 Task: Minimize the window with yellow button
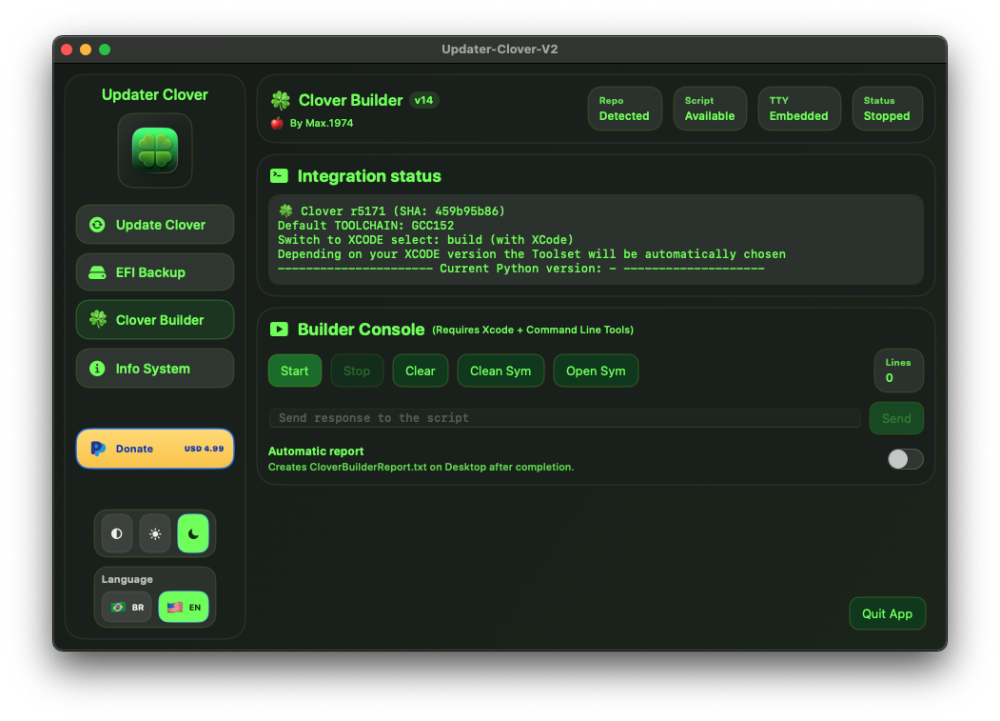click(85, 49)
